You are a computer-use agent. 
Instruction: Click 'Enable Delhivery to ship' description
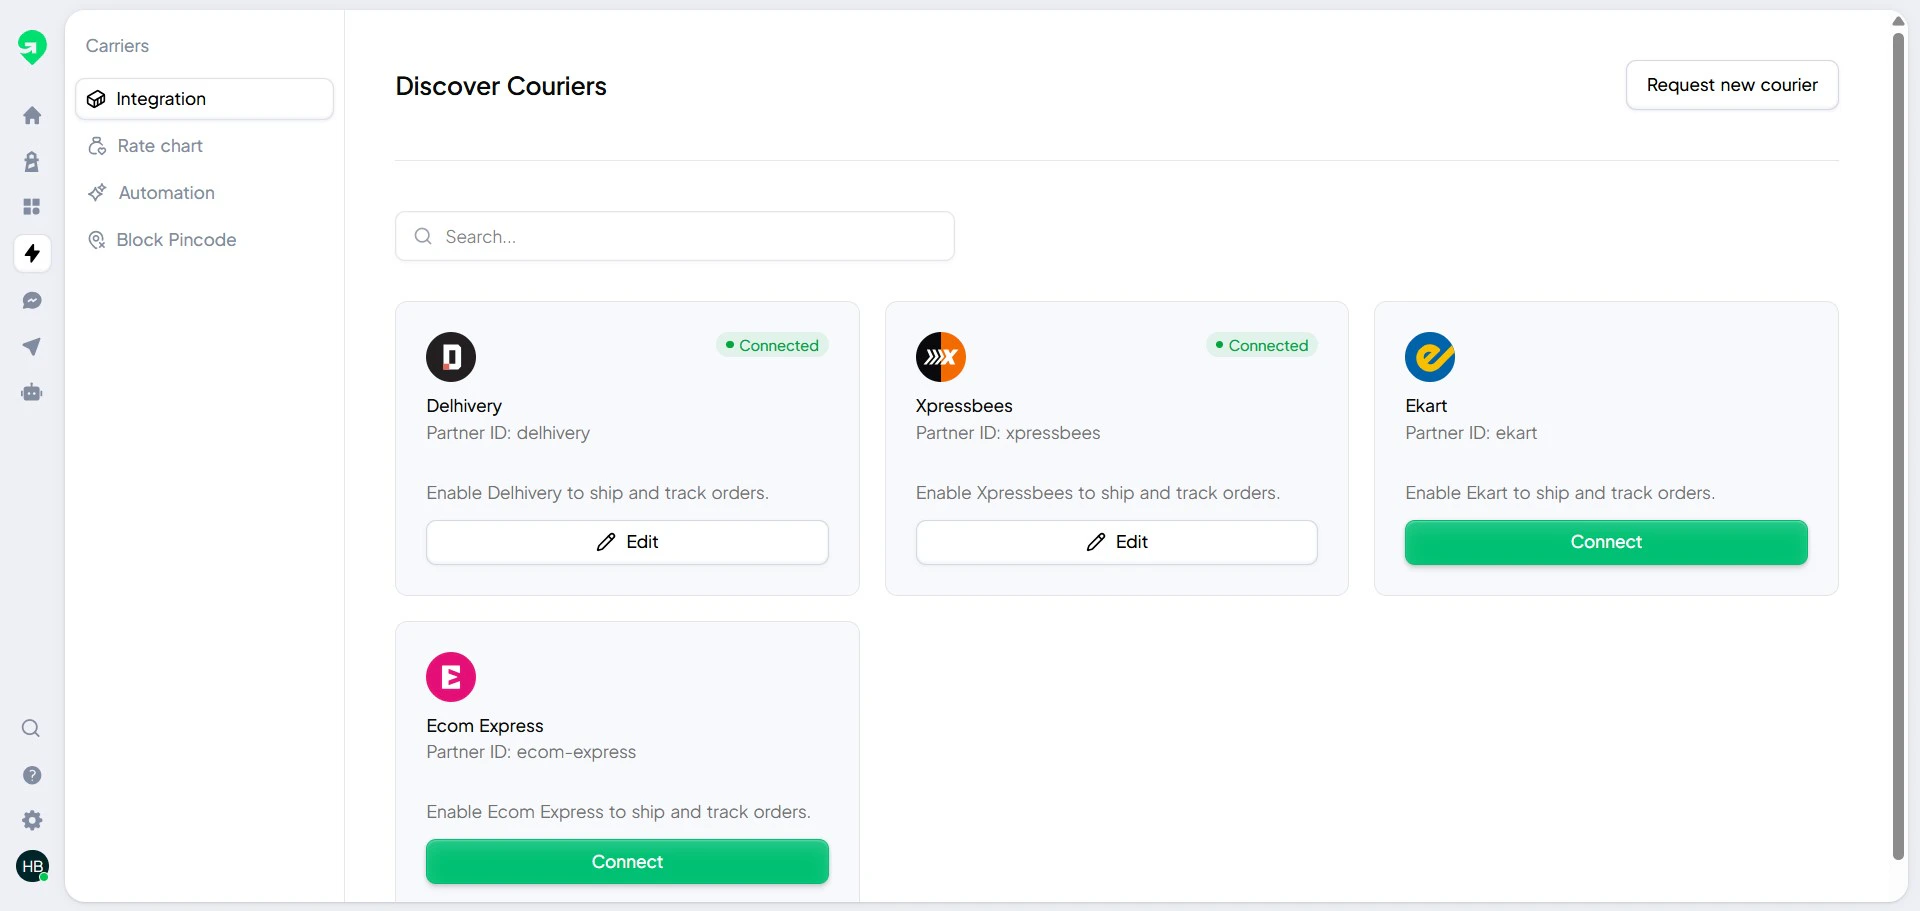point(597,493)
